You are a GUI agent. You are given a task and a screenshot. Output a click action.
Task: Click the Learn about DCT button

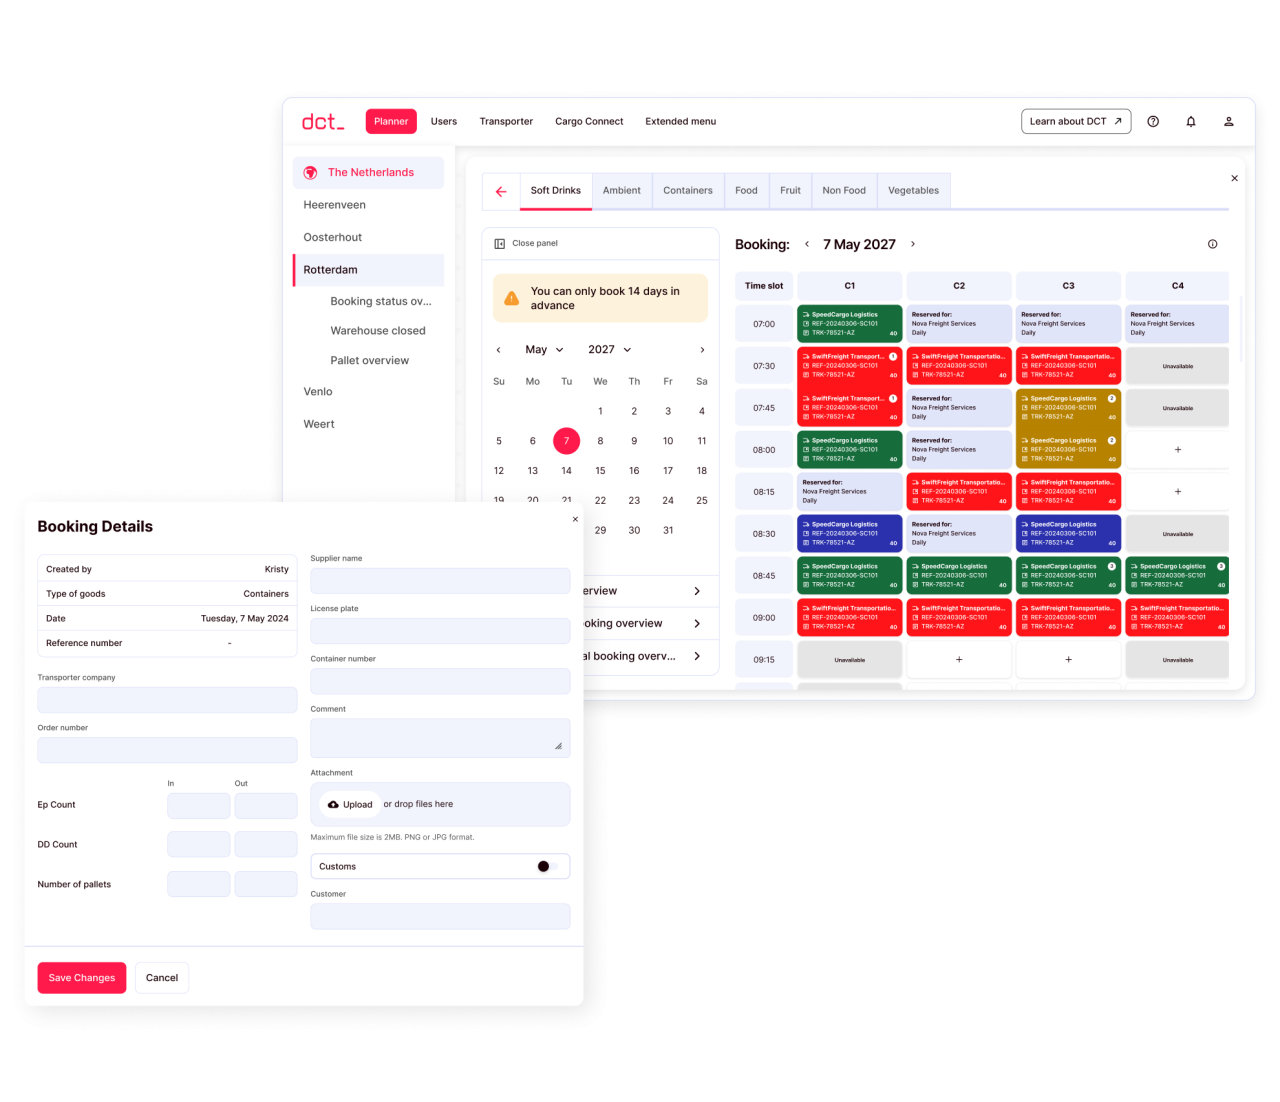[x=1075, y=122]
